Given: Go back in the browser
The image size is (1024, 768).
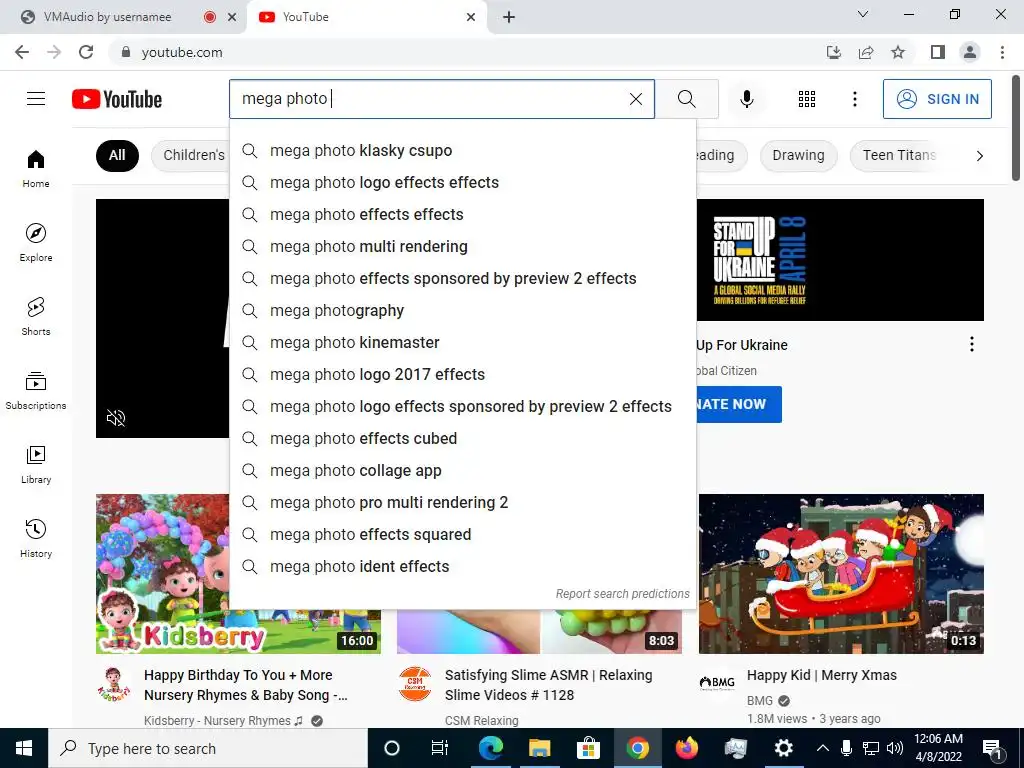Looking at the screenshot, I should tap(22, 52).
